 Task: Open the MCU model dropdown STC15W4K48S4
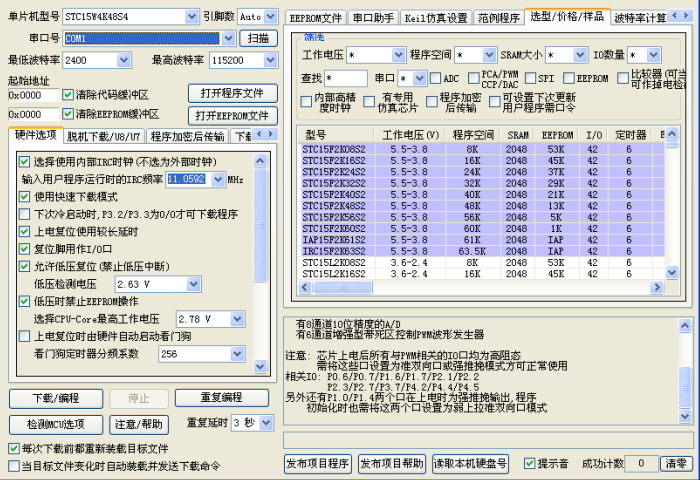(x=192, y=17)
